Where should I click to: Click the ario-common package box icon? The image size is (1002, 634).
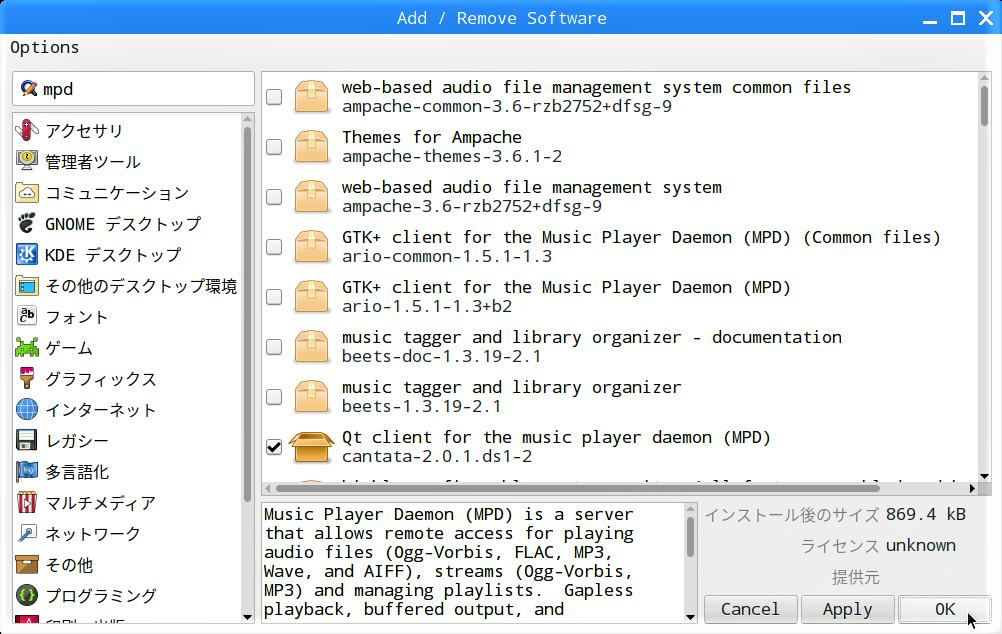pos(311,247)
